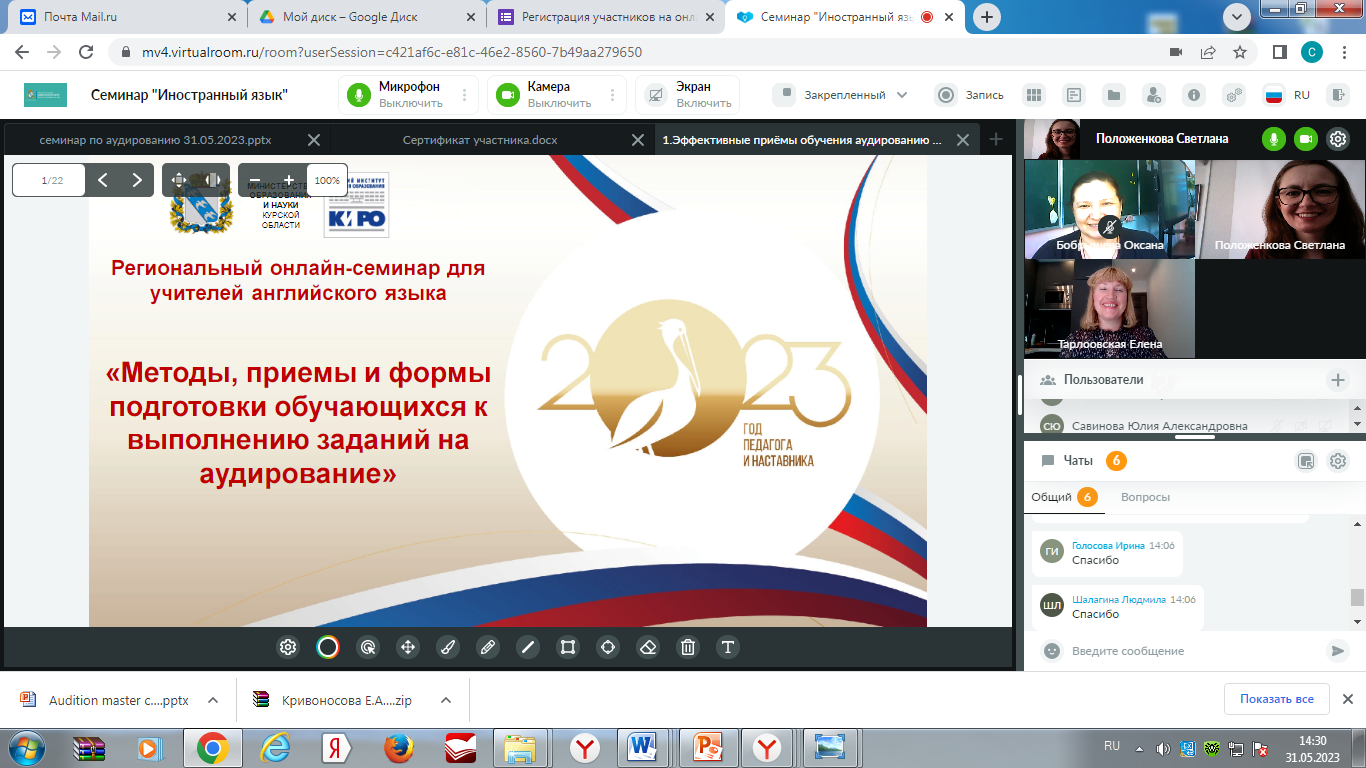Open the chat pop-out icon
Screen dimensions: 1366x768
point(1305,461)
